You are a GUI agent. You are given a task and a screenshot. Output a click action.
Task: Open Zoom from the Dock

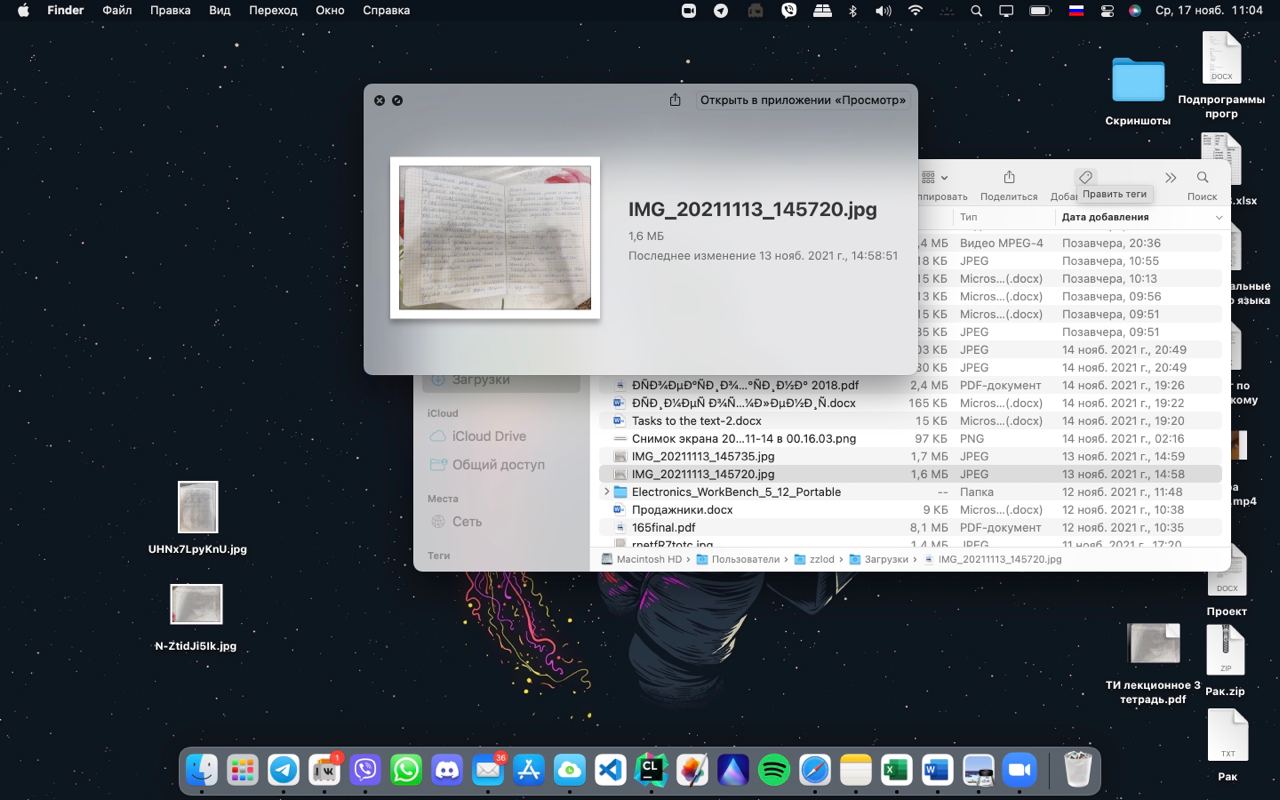pos(1019,770)
